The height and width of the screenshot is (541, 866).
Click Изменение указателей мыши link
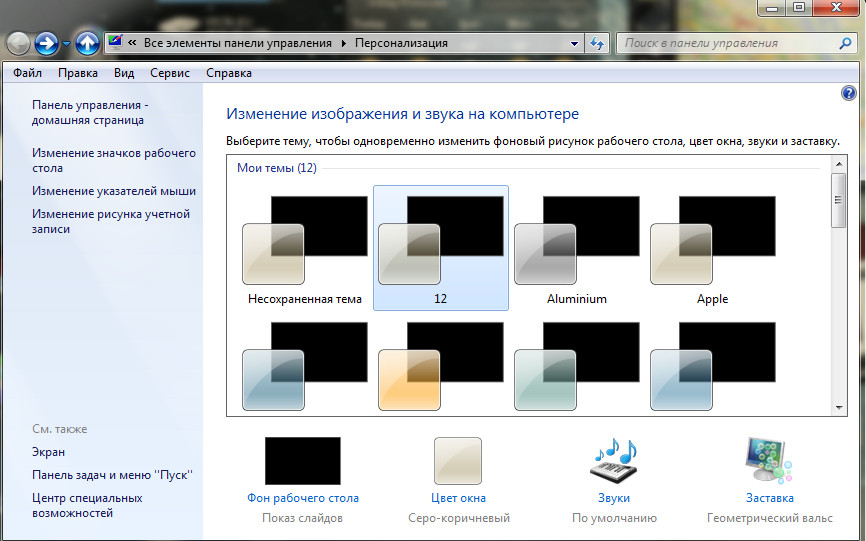point(113,191)
